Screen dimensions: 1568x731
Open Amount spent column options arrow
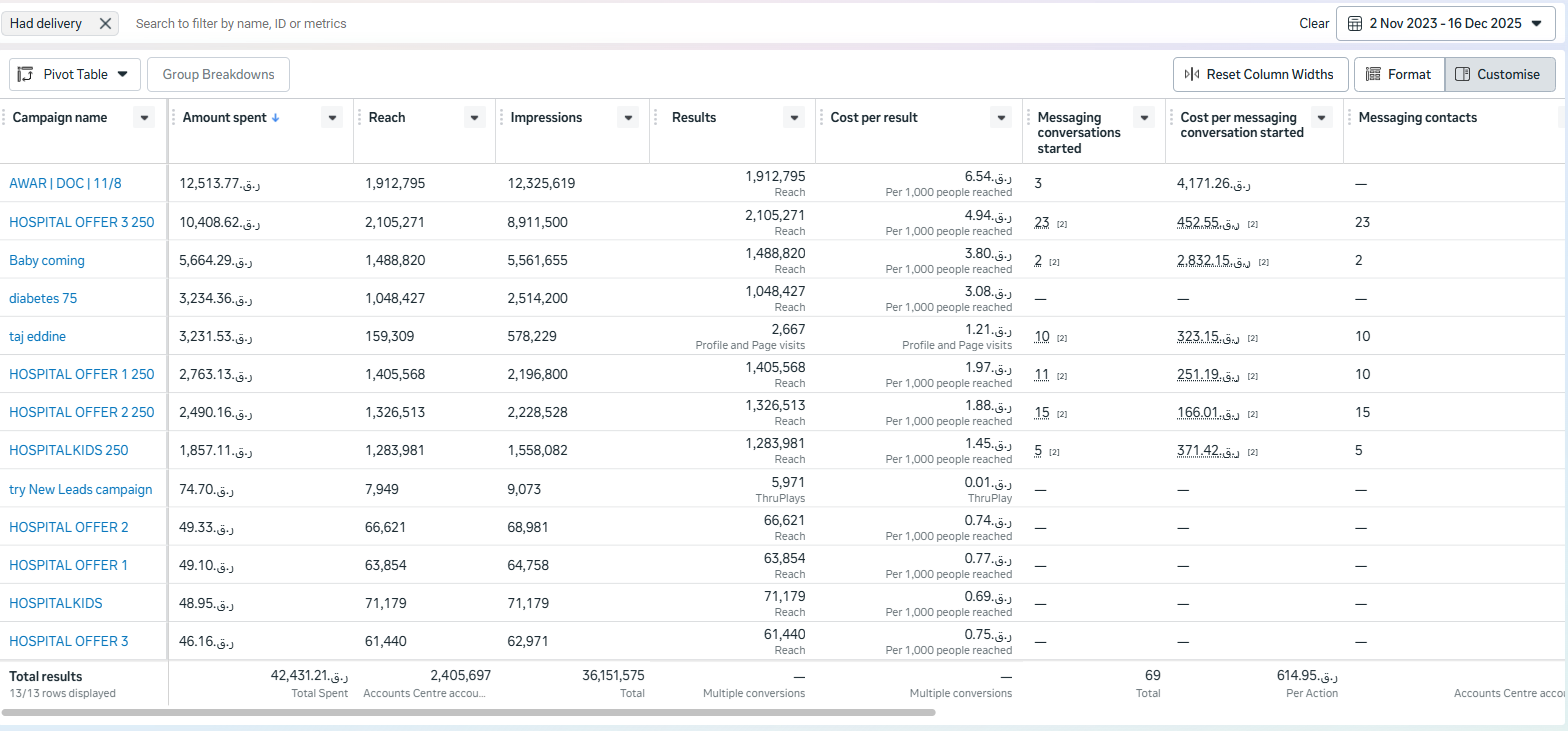(332, 118)
